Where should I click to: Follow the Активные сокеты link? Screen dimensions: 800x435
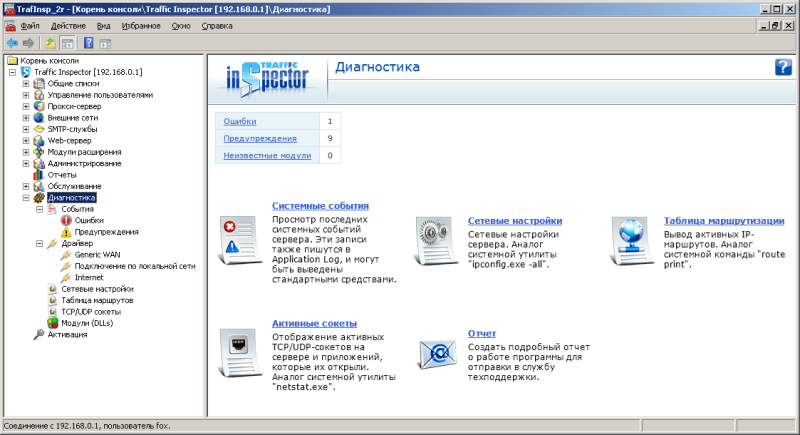[314, 323]
